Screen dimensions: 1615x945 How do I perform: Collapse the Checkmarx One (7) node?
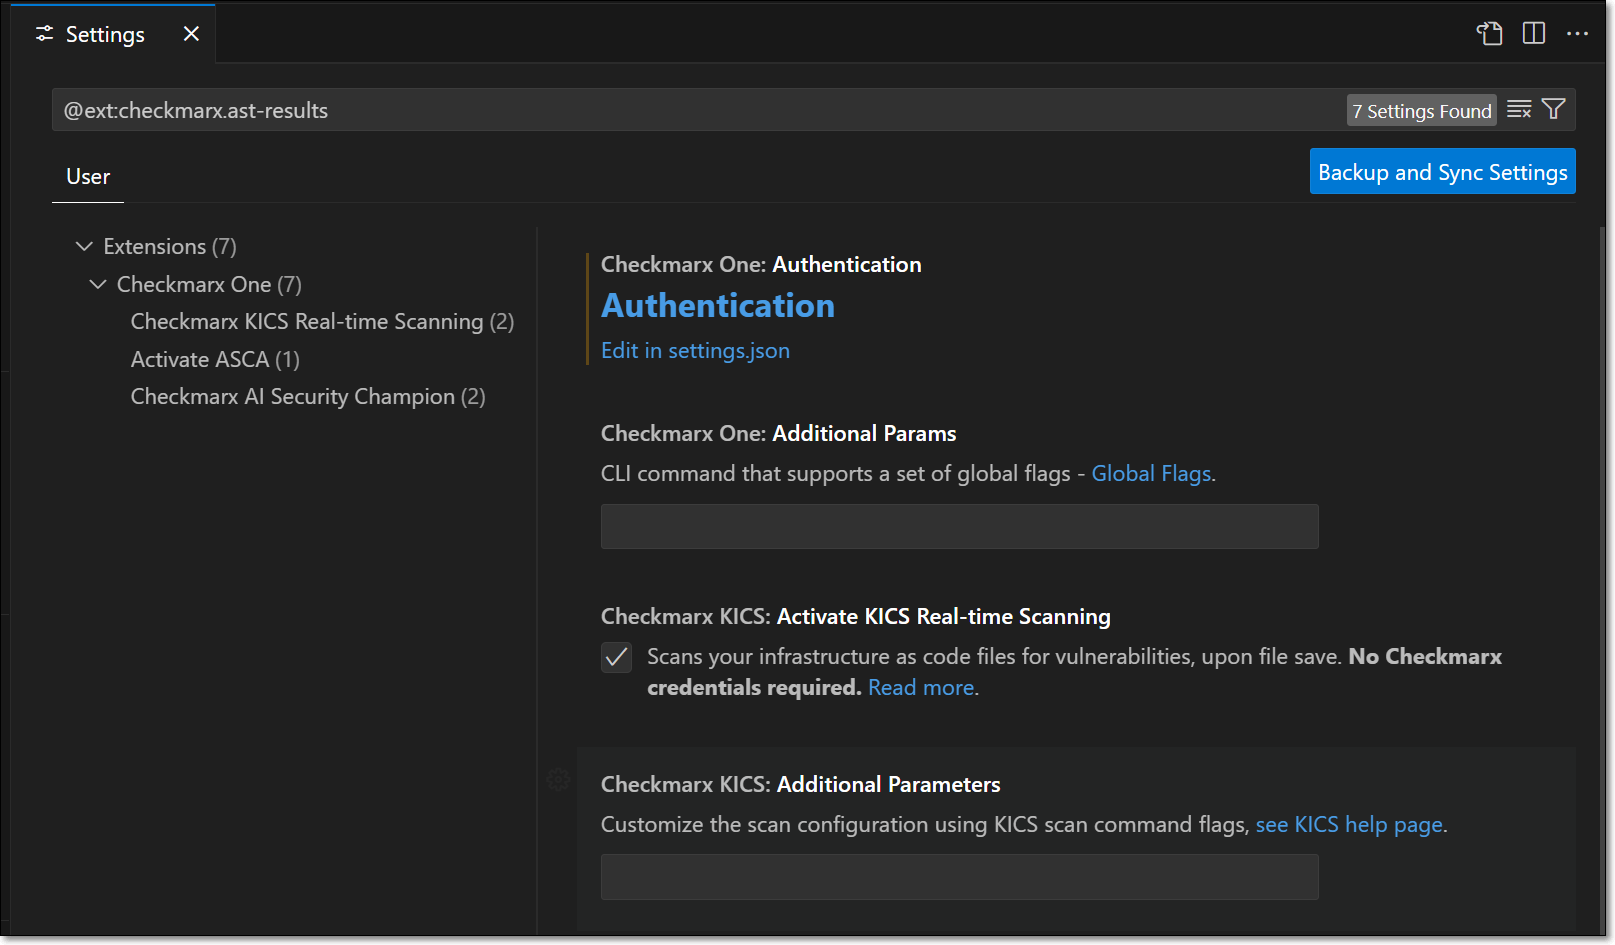(98, 284)
